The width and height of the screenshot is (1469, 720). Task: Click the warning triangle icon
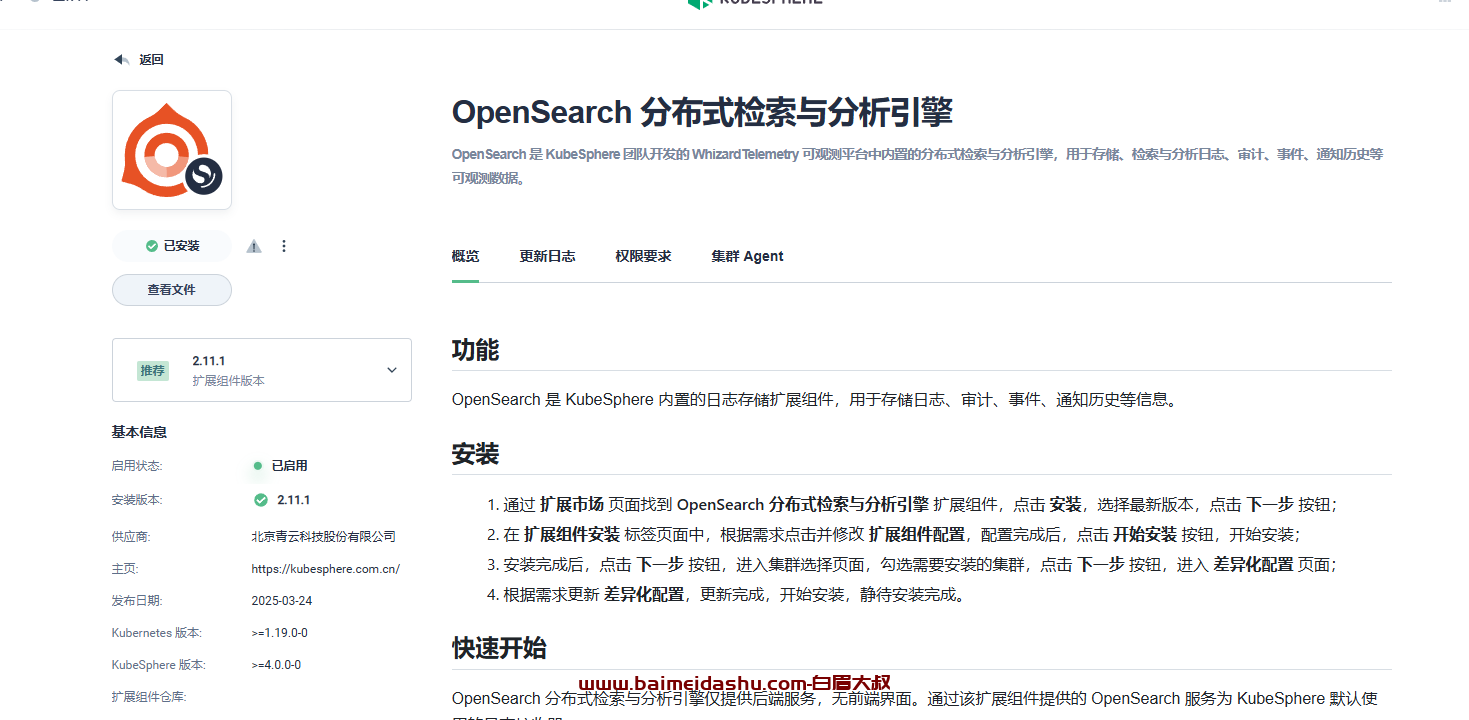click(x=254, y=246)
